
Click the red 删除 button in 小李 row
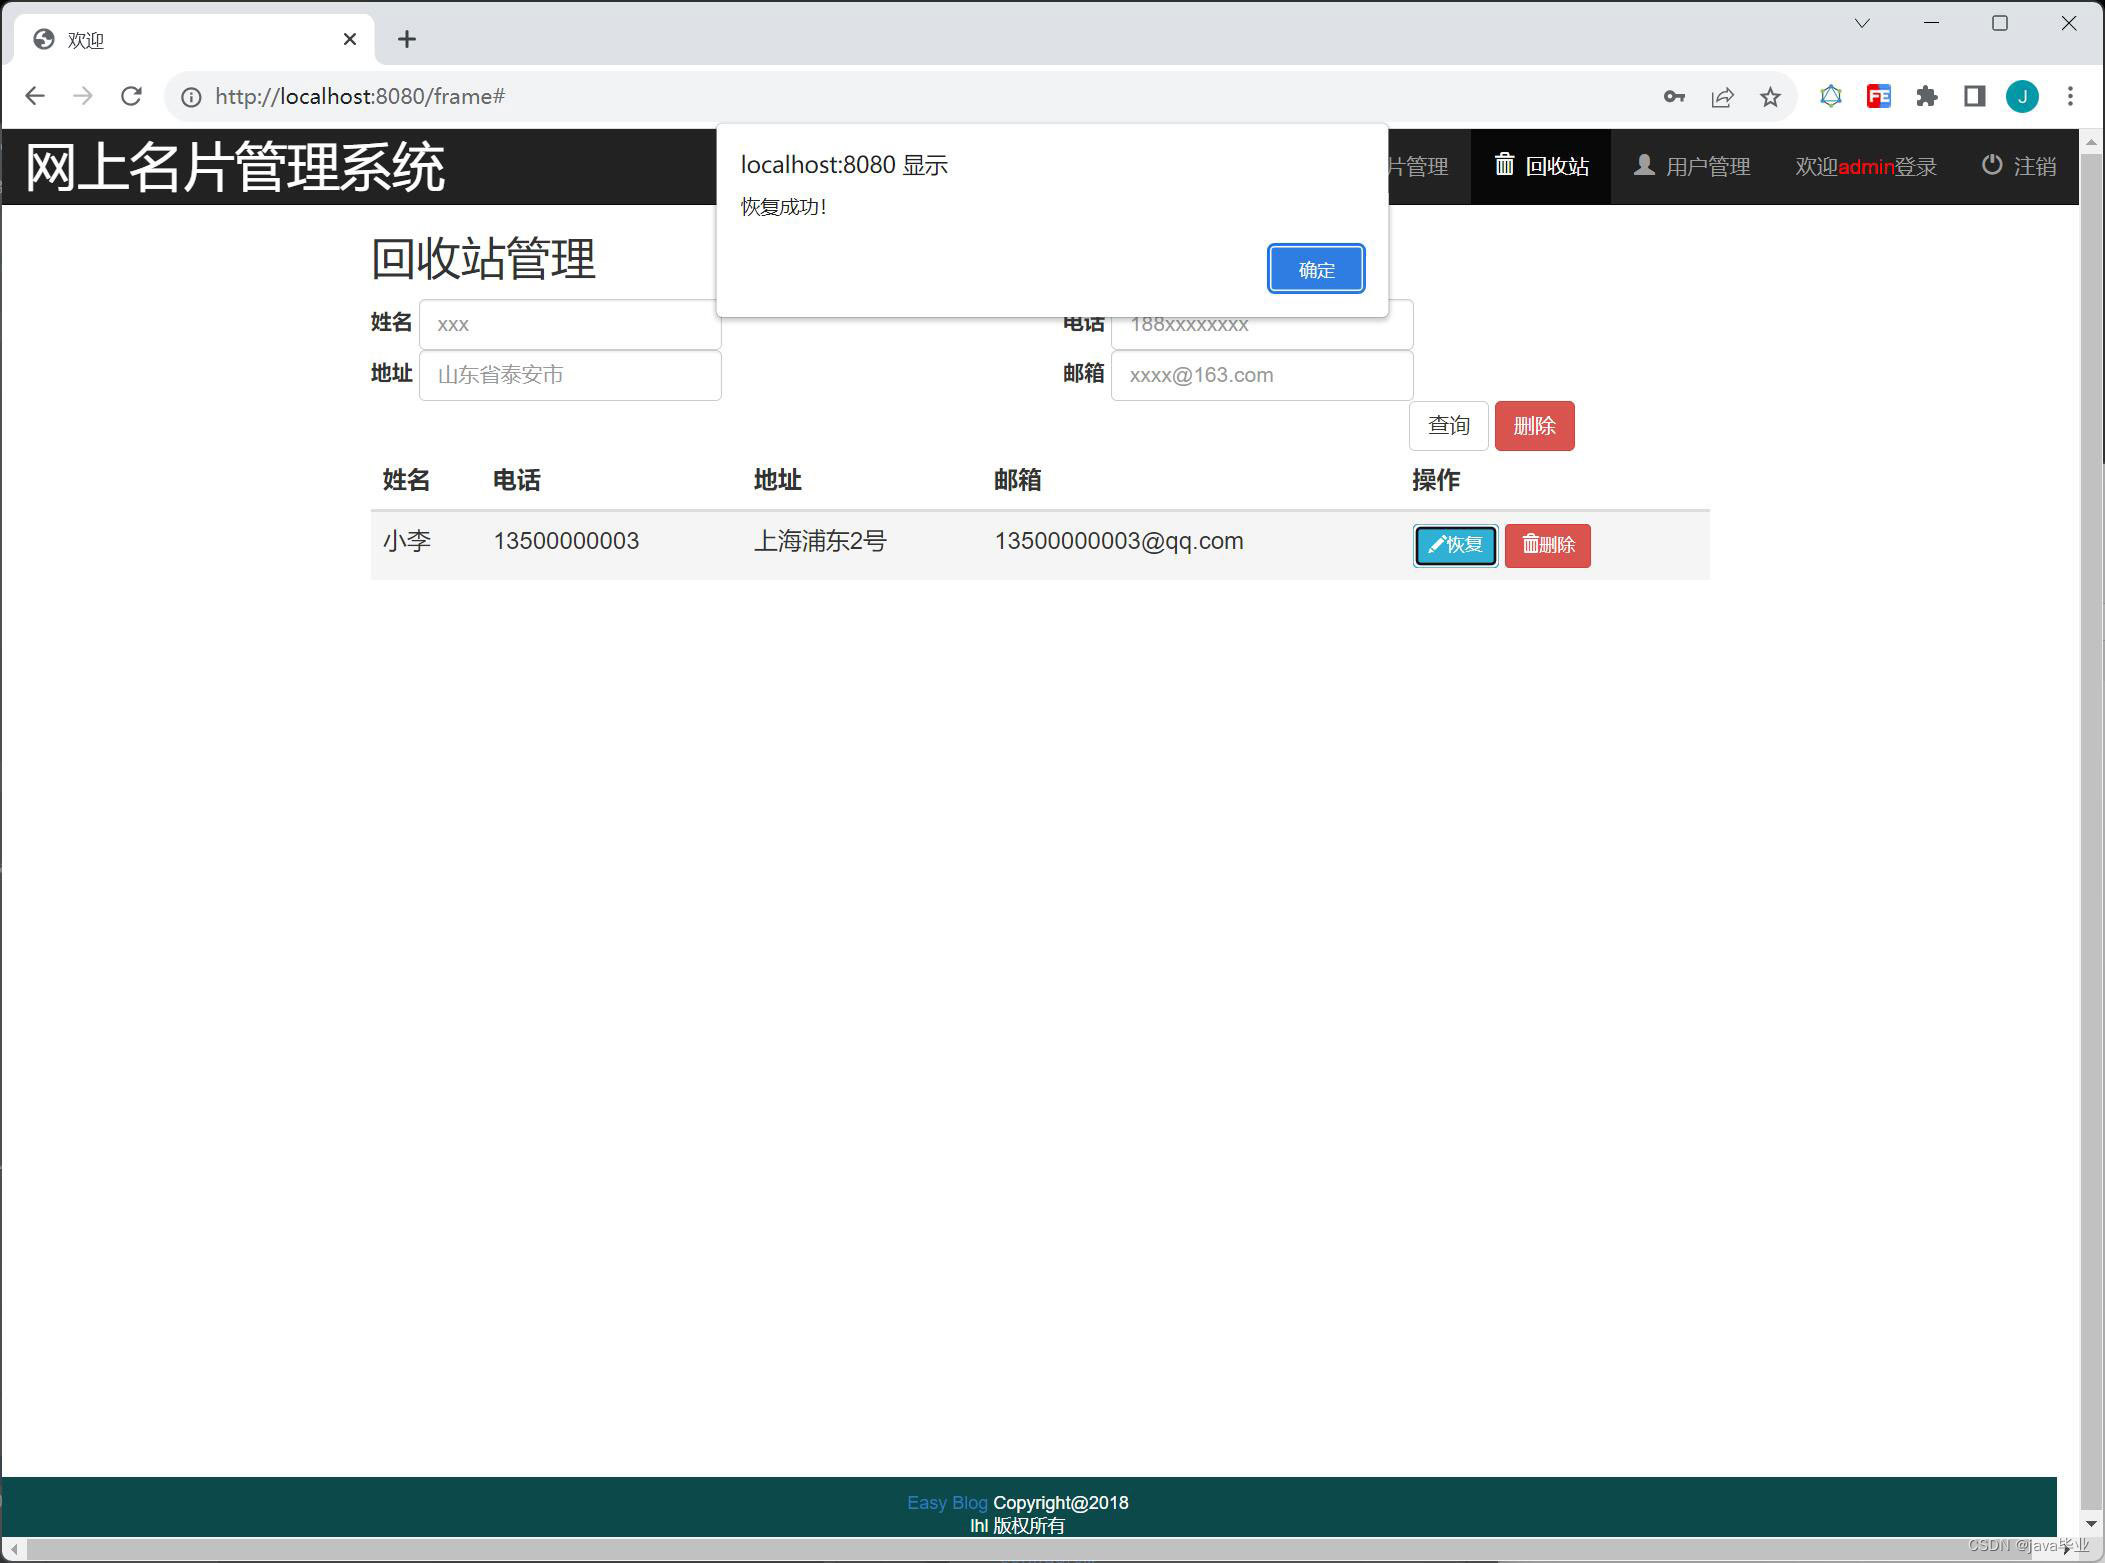click(x=1547, y=545)
